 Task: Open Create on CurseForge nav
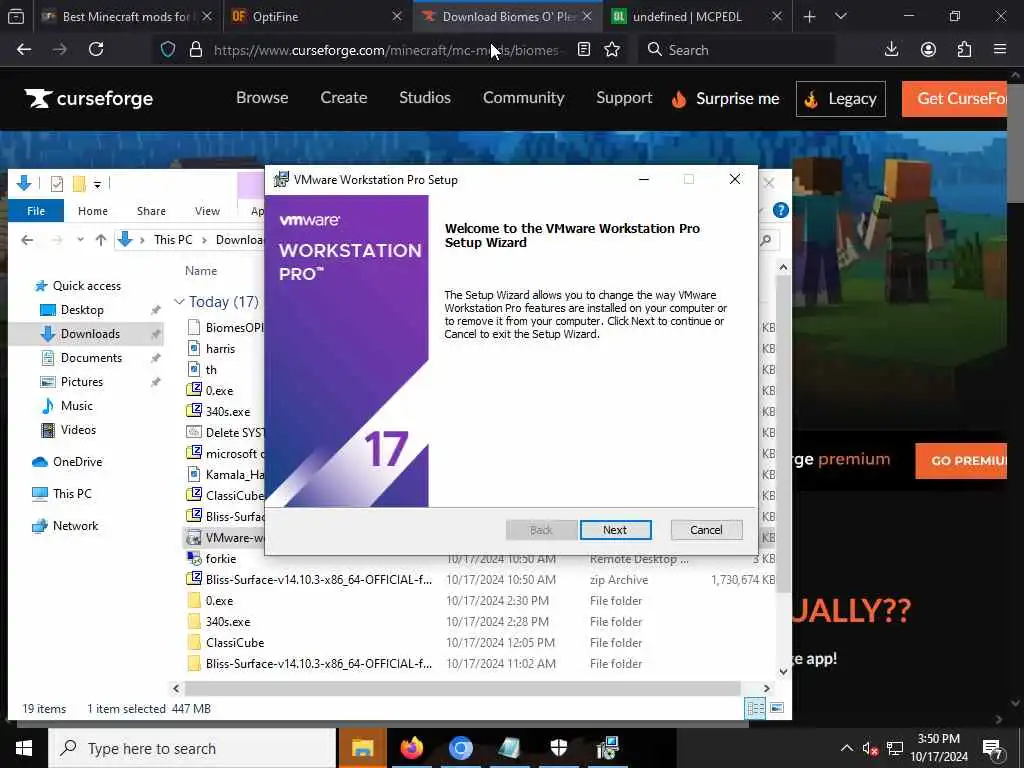click(x=344, y=98)
